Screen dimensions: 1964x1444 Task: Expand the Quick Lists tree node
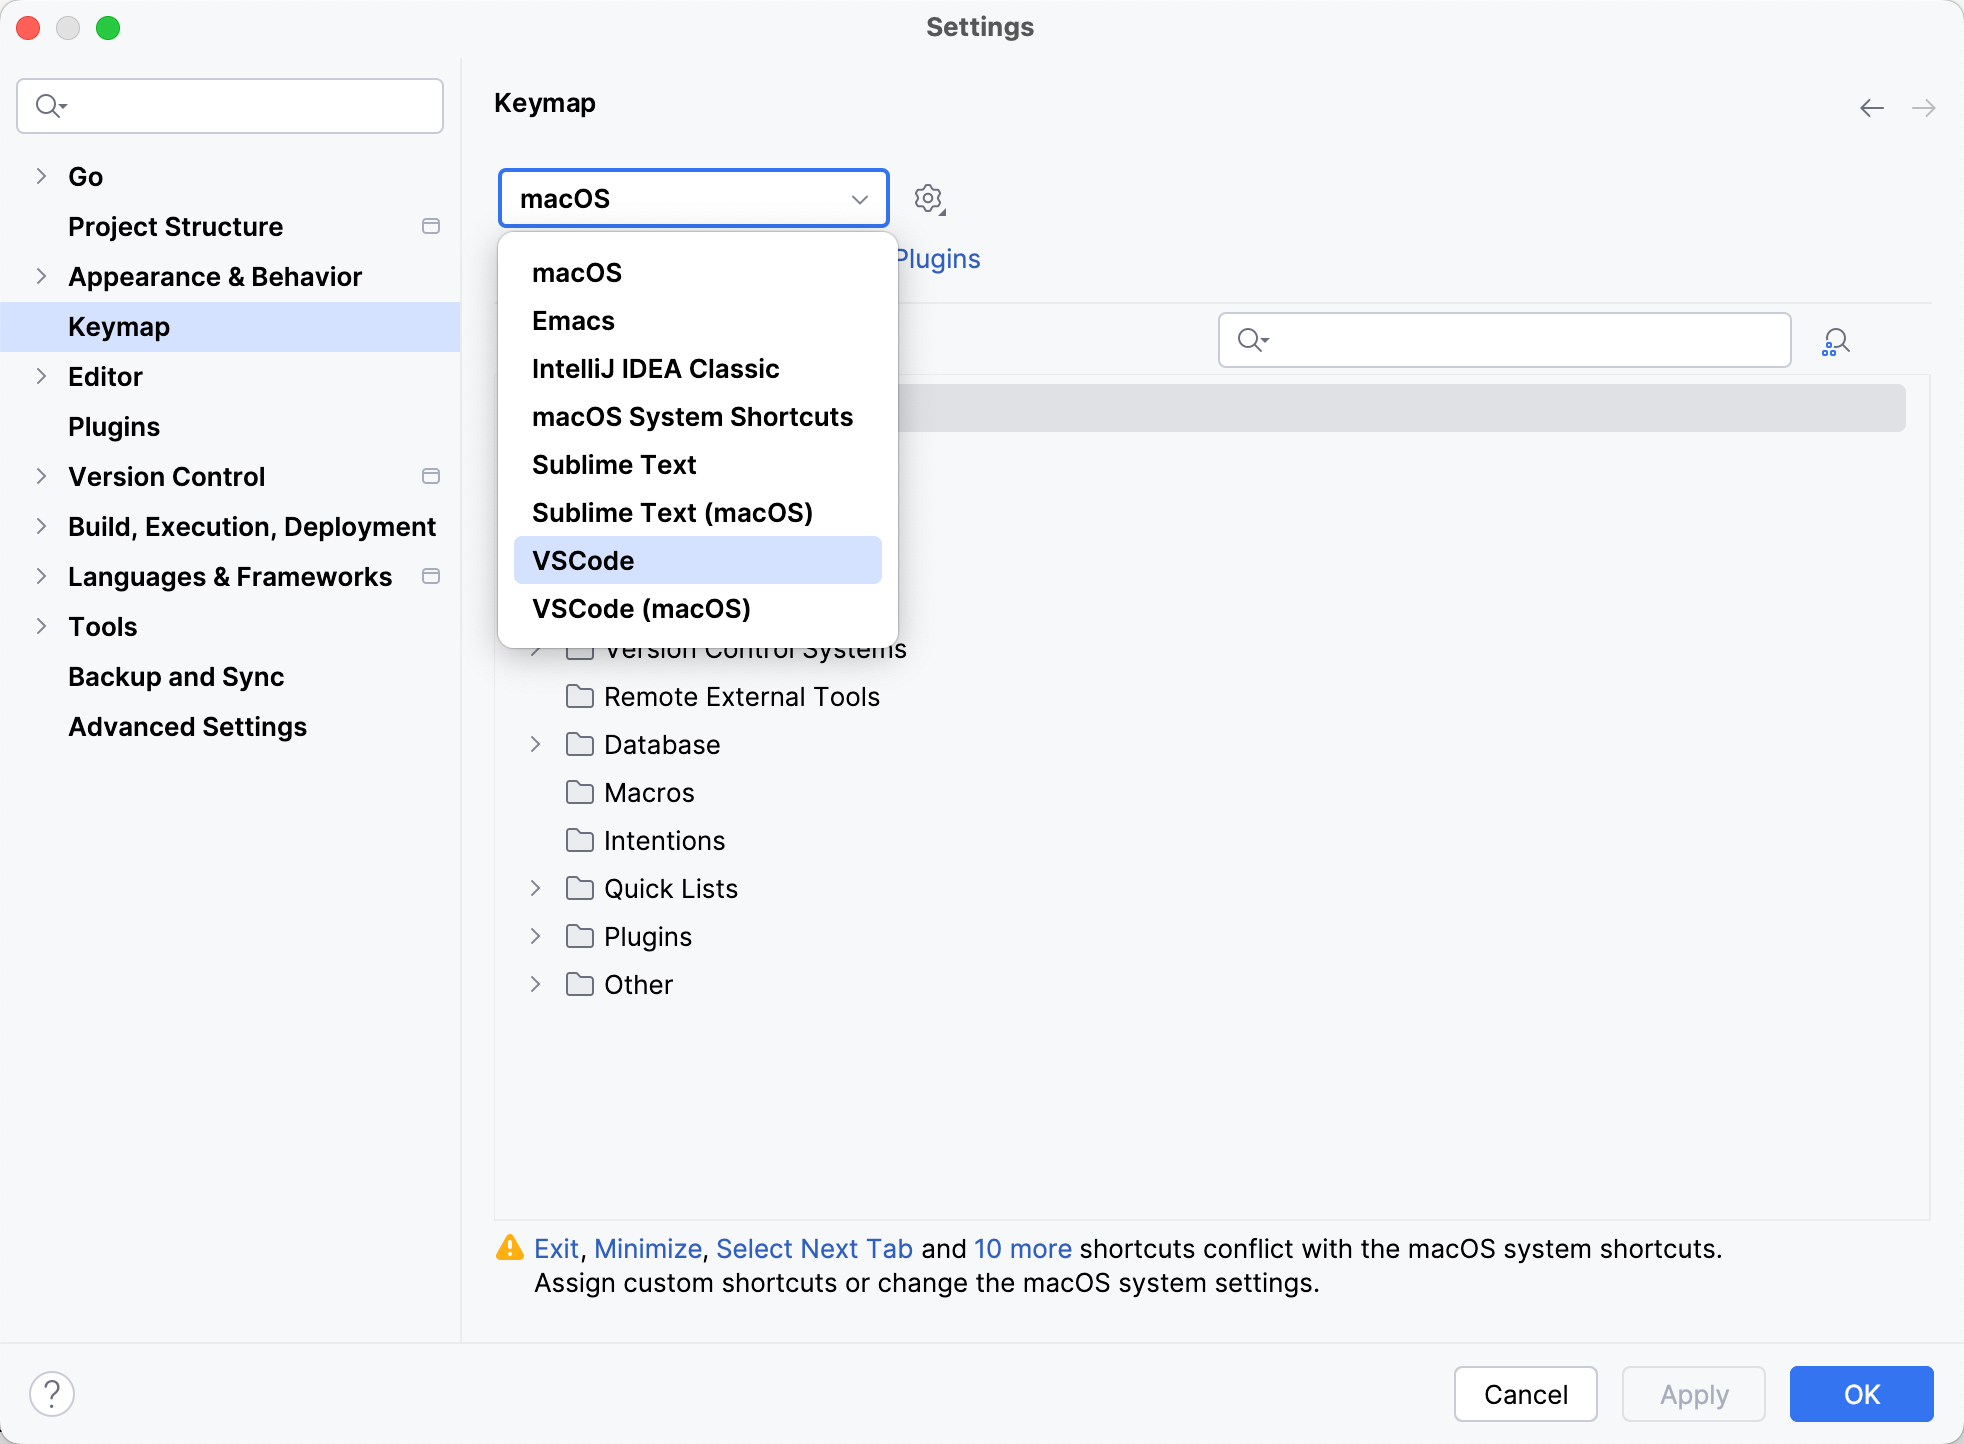point(534,888)
